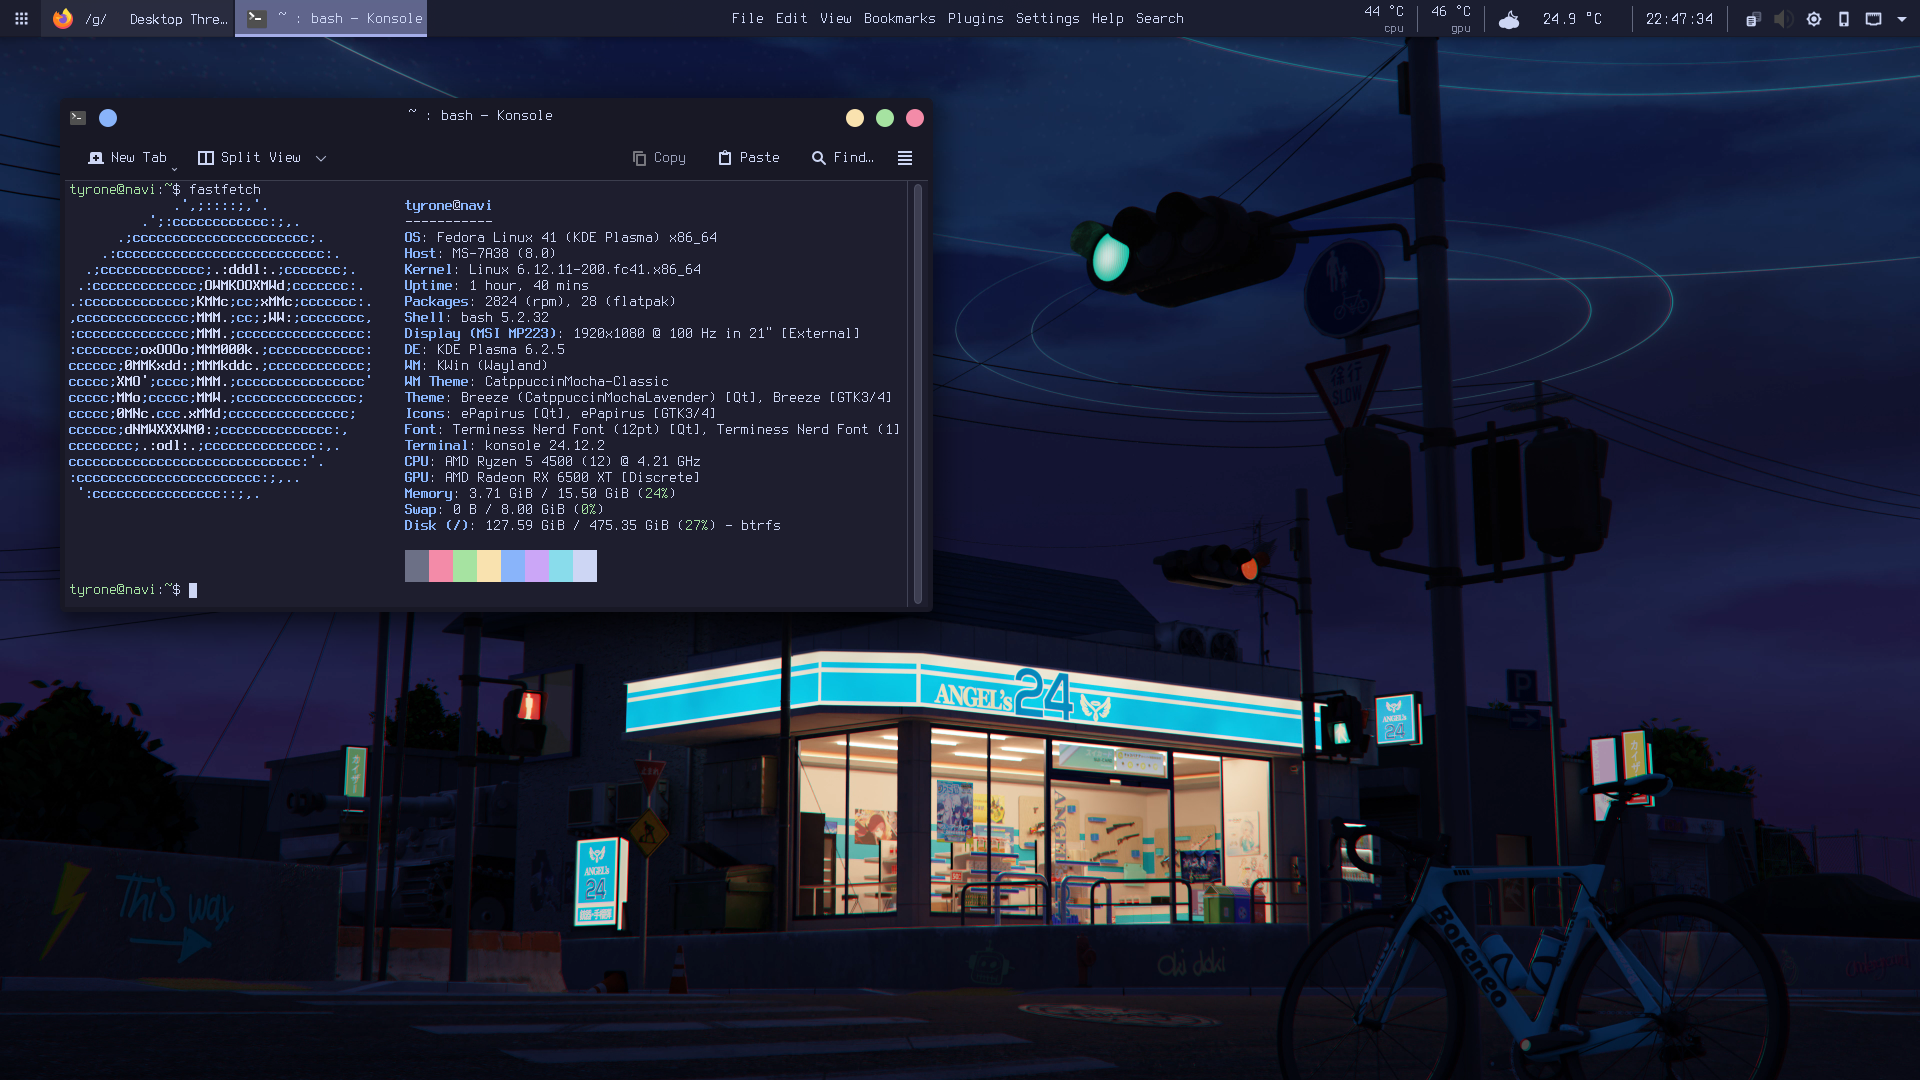Viewport: 1920px width, 1080px height.
Task: Open the digital clock 22:47:34
Action: pos(1679,18)
